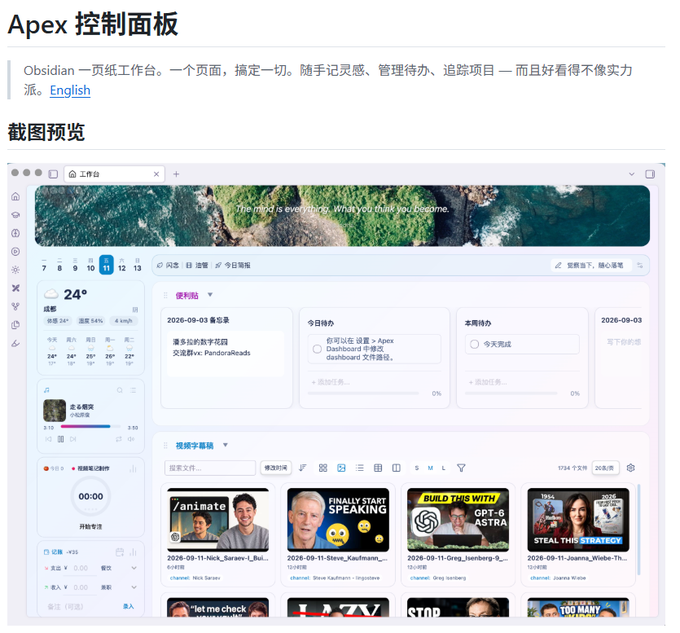Skip to the previous track
Screen dimensions: 680x633
[48, 439]
